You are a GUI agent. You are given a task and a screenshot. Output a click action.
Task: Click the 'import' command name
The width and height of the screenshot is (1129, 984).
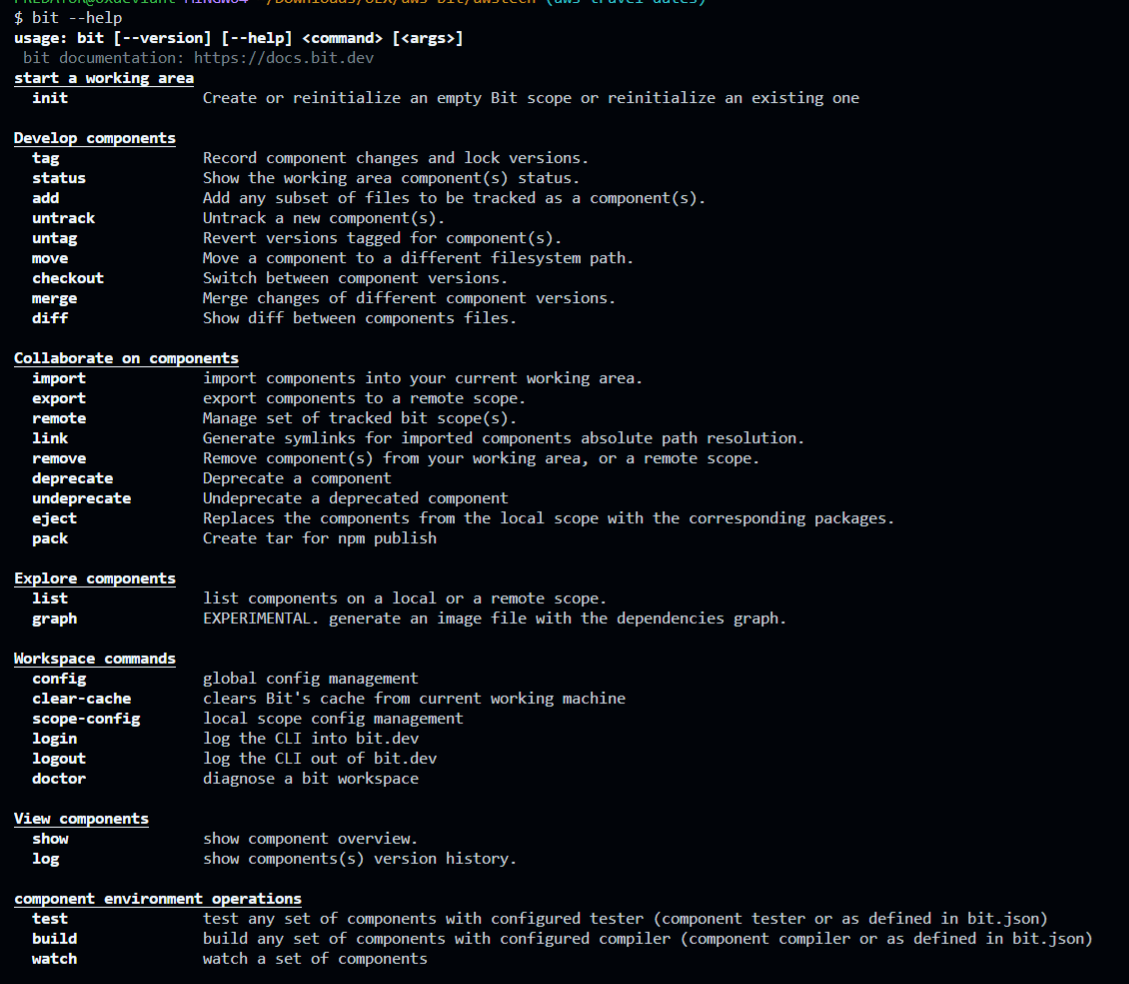pyautogui.click(x=58, y=378)
